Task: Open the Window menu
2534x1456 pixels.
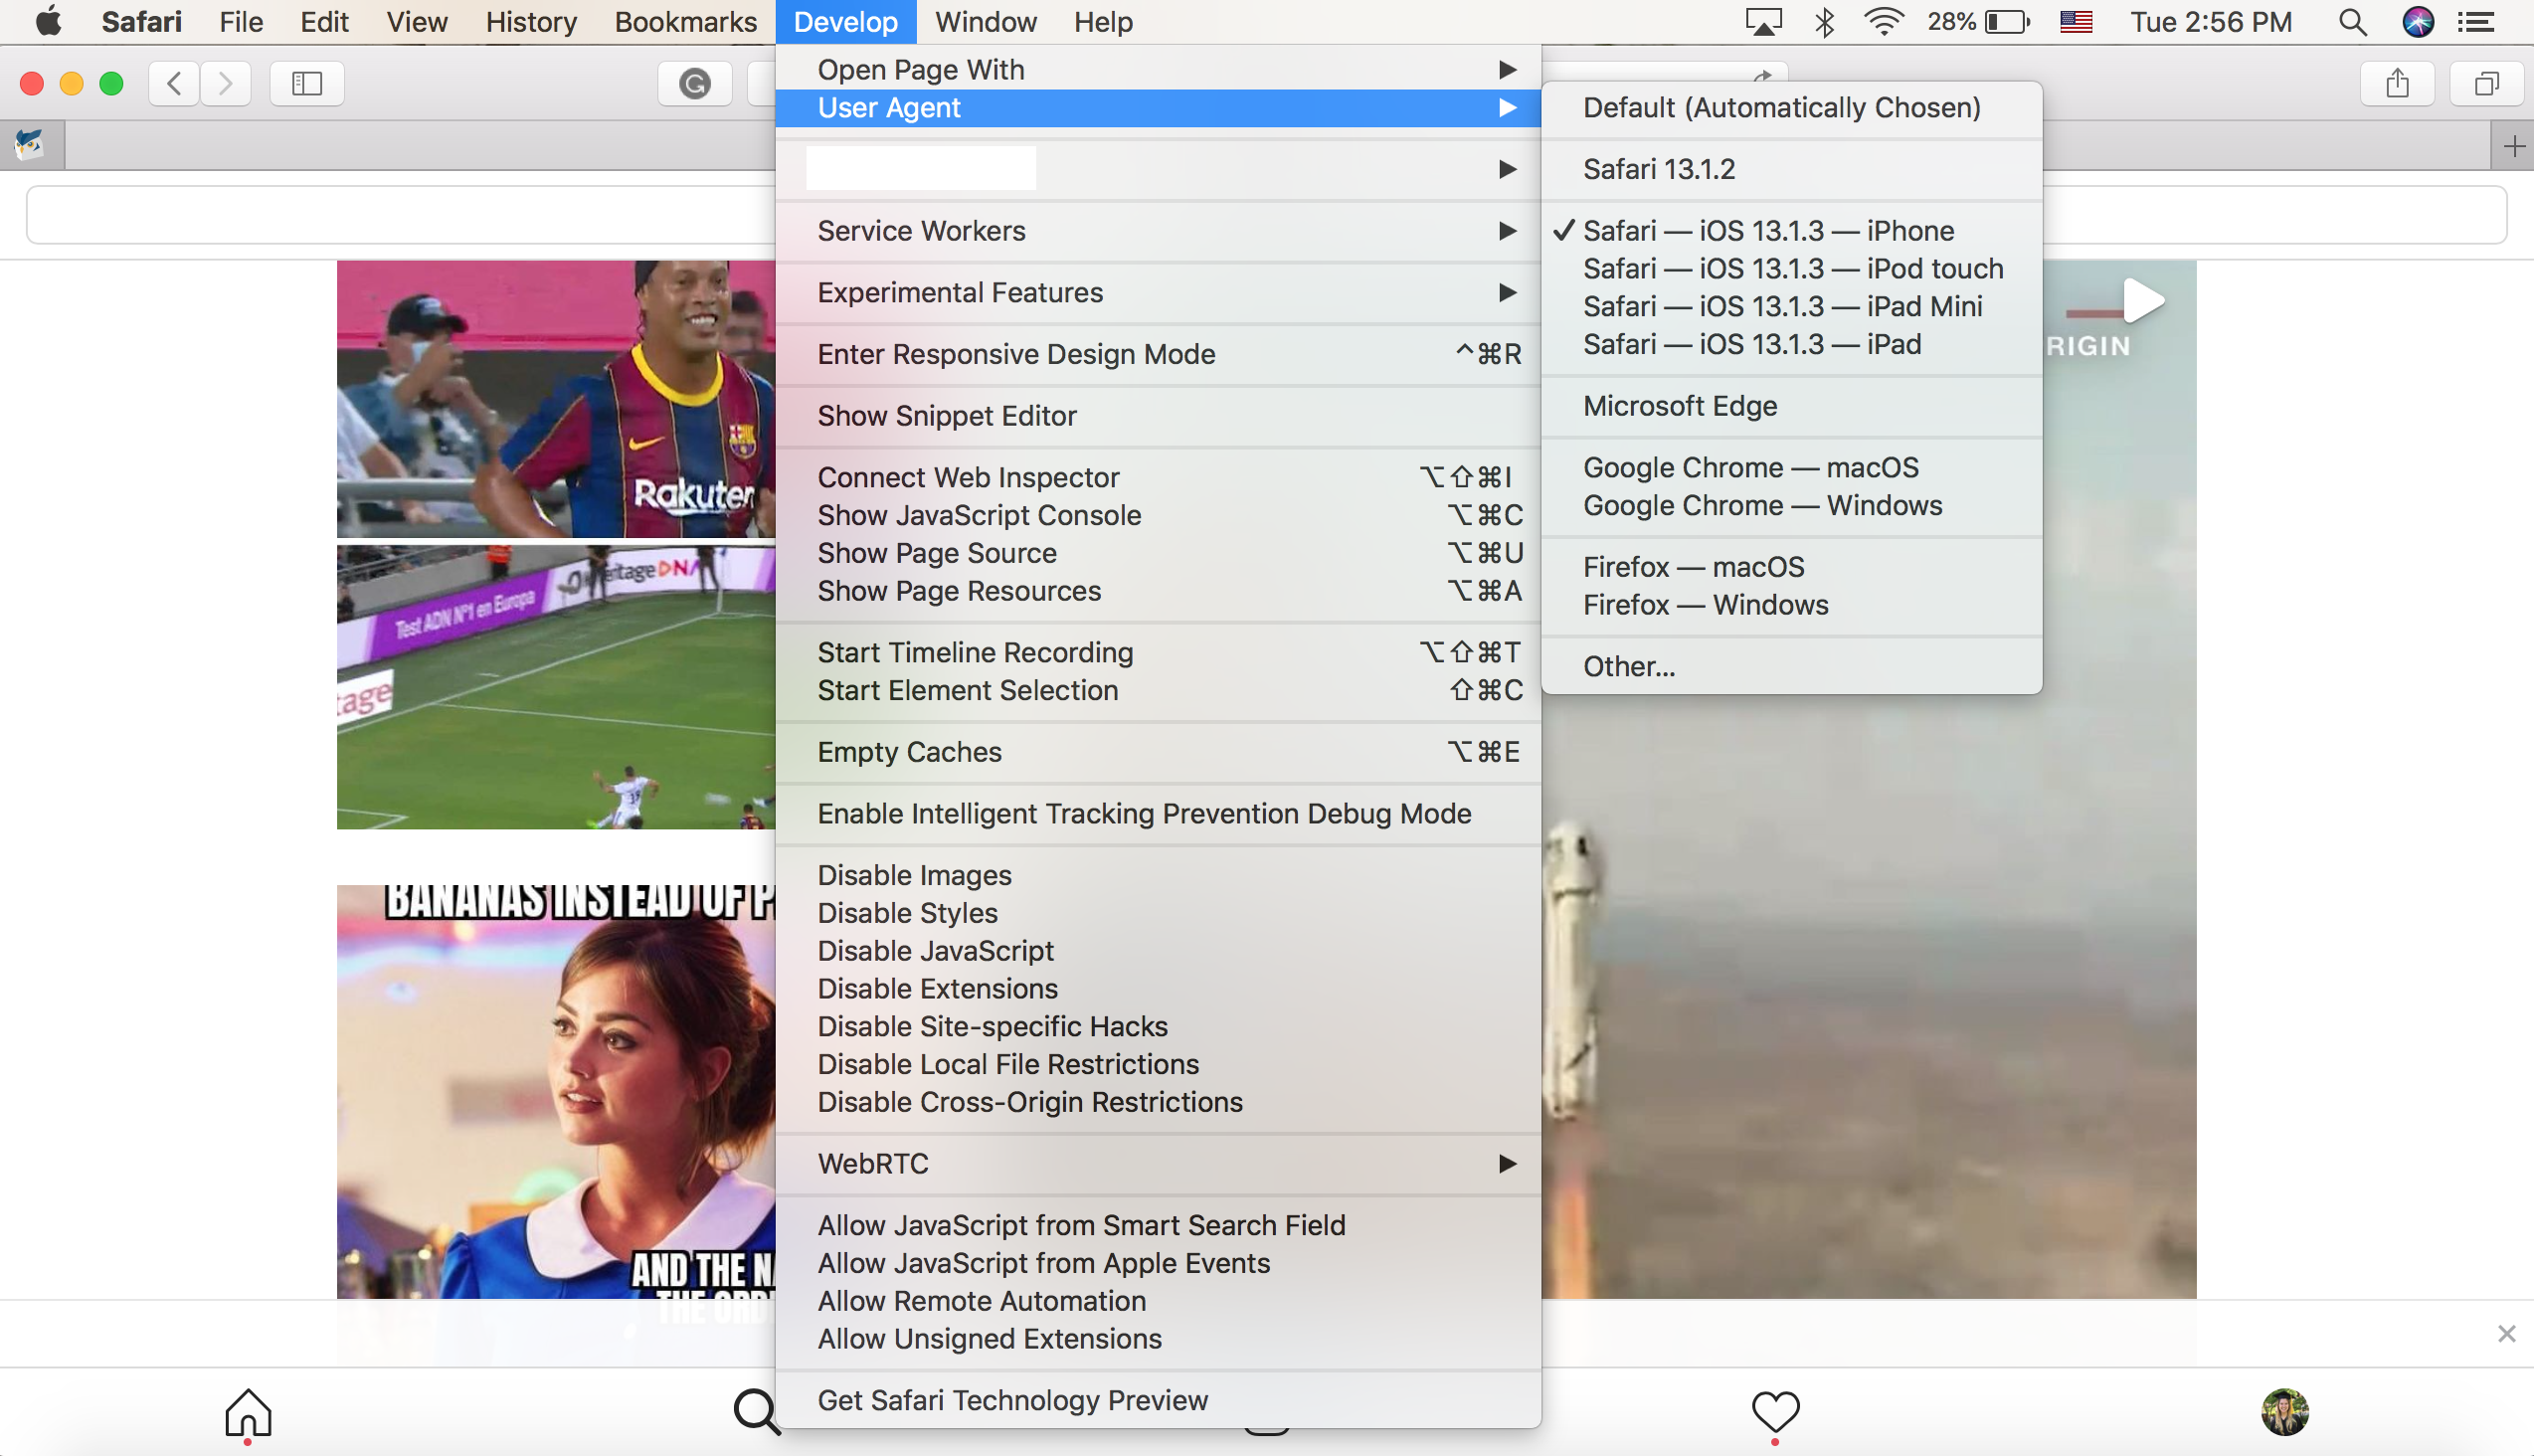Action: pos(985,21)
